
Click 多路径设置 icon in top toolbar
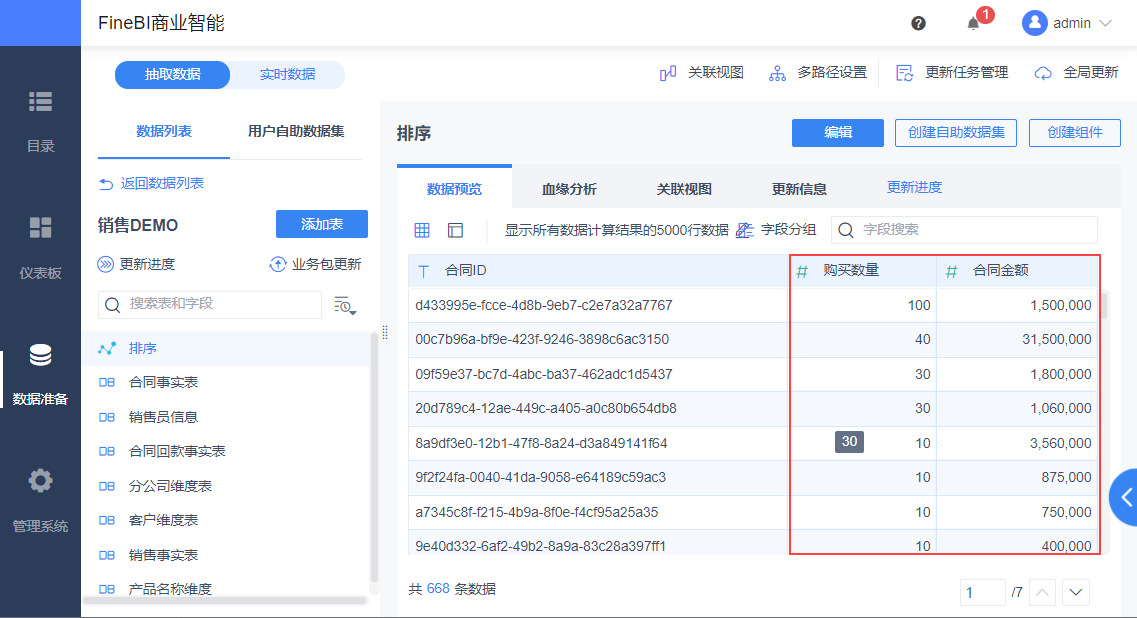(777, 73)
